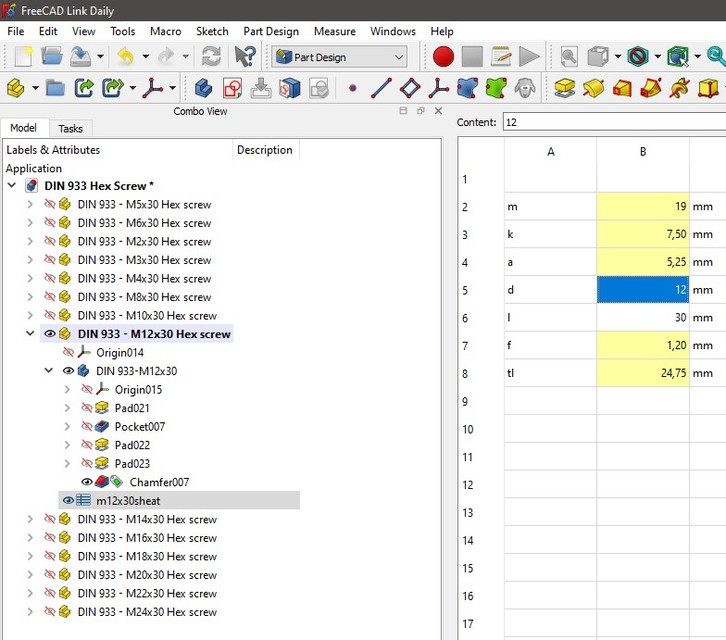Expand the Pad021 tree node
This screenshot has width=726, height=640.
point(67,408)
